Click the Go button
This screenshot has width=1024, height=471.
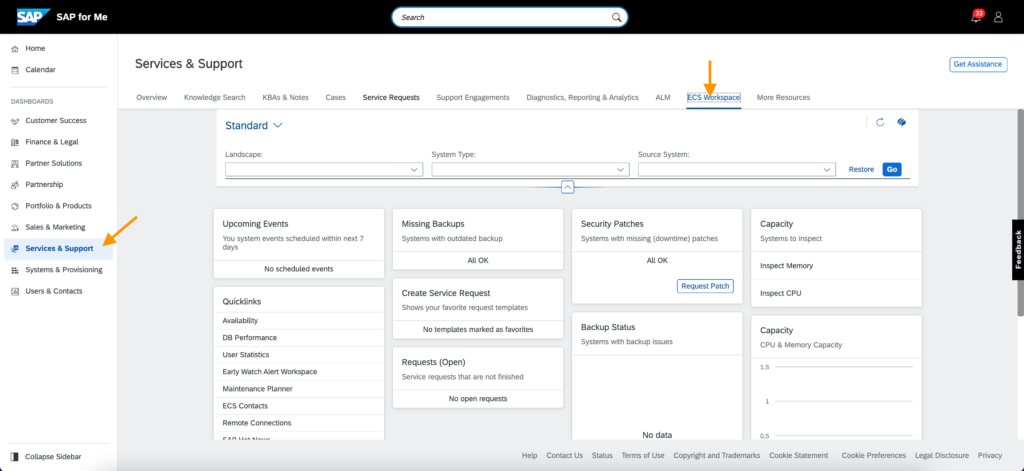tap(892, 169)
